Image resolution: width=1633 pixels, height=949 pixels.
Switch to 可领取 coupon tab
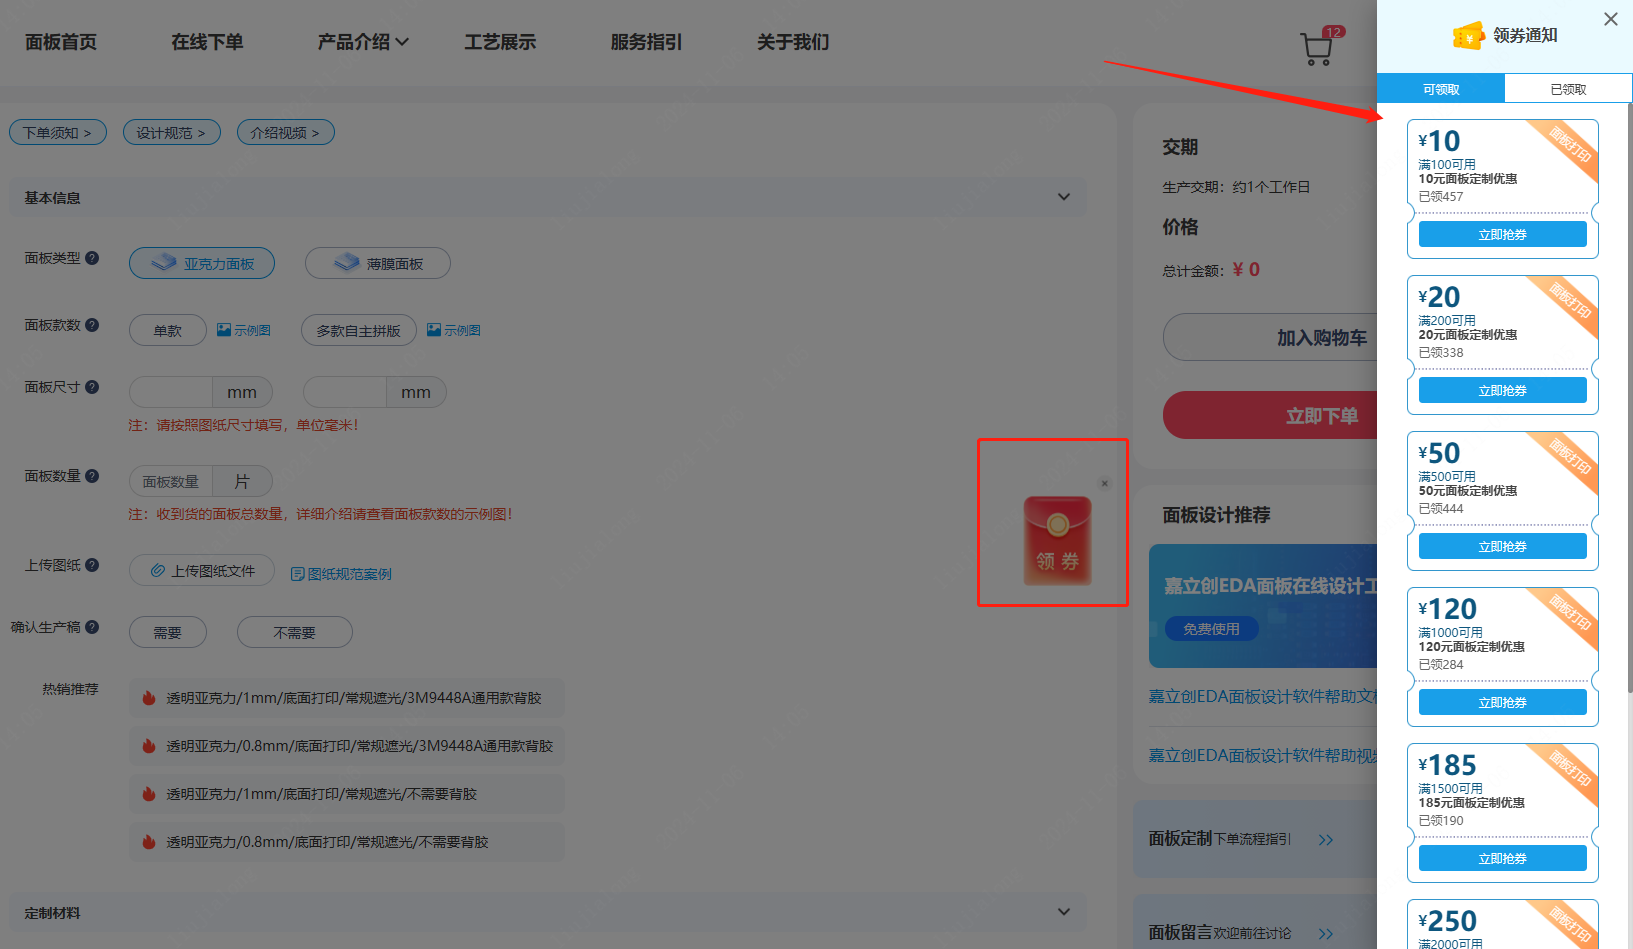click(1441, 88)
